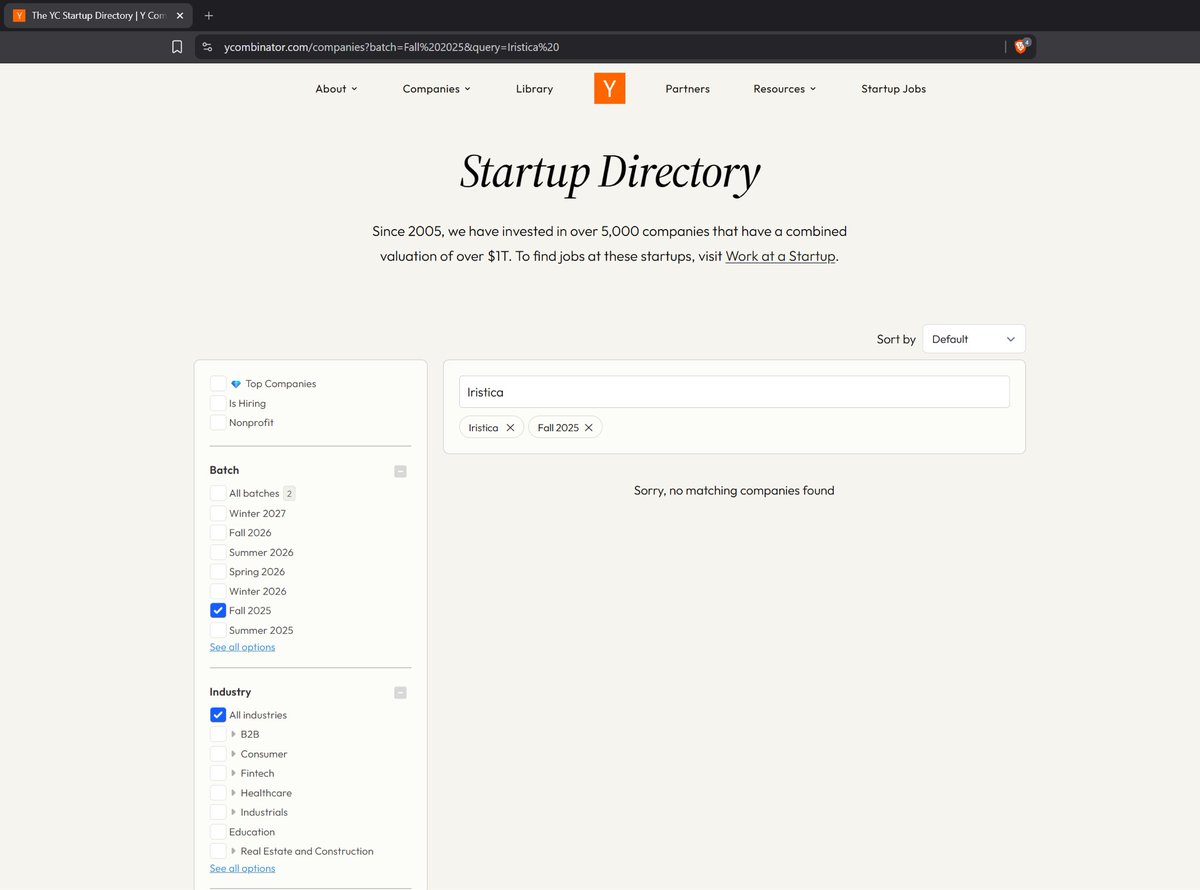Expand Real Estate and Construction subcategories
The image size is (1200, 890).
tap(233, 851)
